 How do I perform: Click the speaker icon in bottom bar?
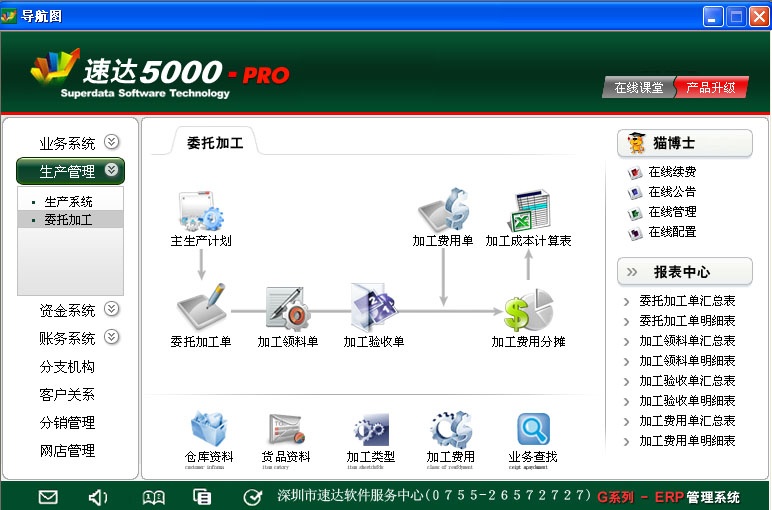[x=98, y=497]
